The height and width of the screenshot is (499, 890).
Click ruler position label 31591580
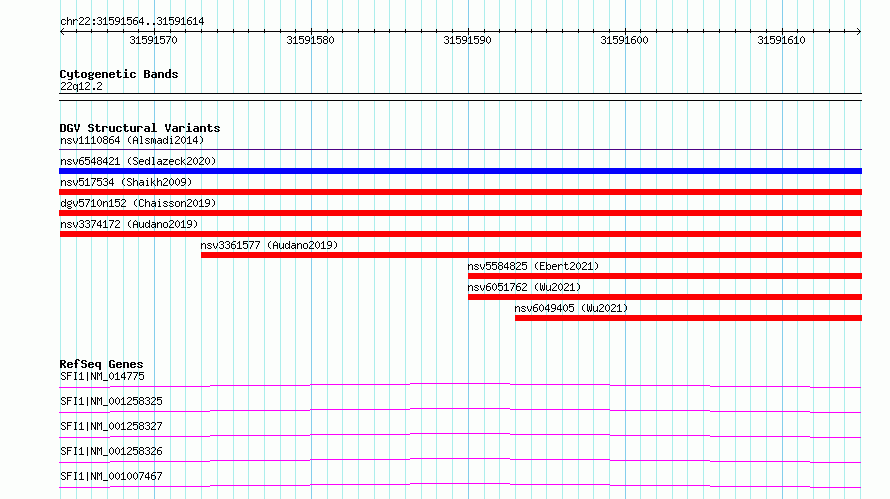pos(310,40)
